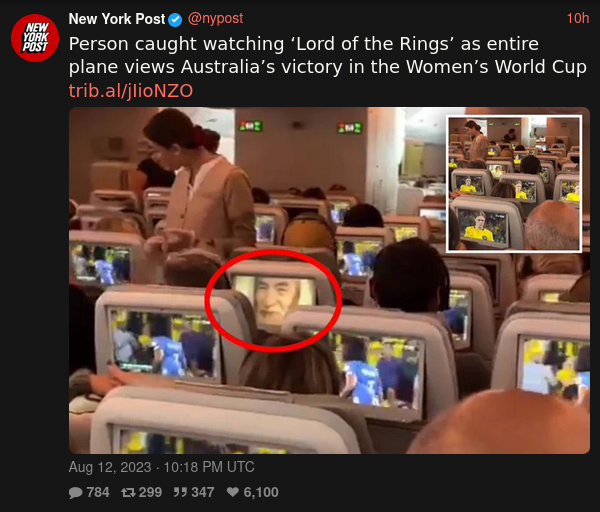The width and height of the screenshot is (600, 512).
Task: Open the New York Post display name
Action: pyautogui.click(x=117, y=19)
